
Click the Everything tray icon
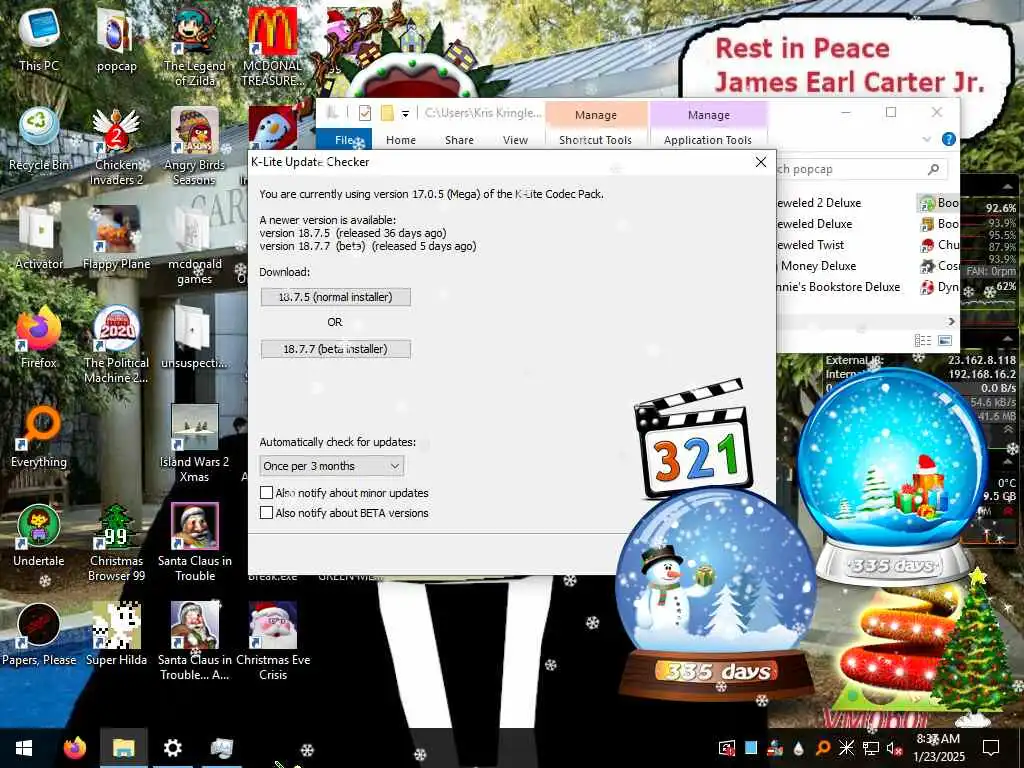(x=823, y=748)
